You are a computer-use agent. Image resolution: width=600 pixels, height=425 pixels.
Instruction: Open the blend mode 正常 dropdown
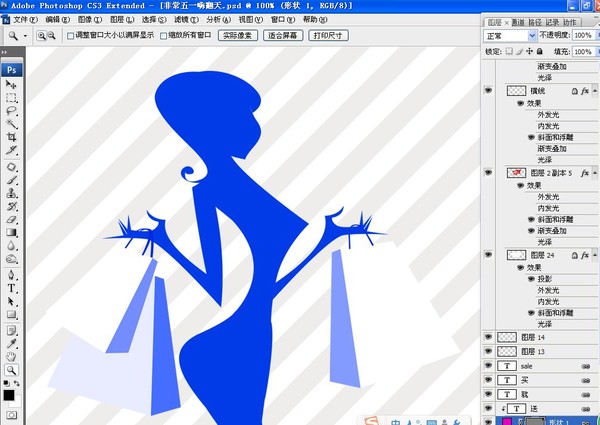[x=510, y=36]
